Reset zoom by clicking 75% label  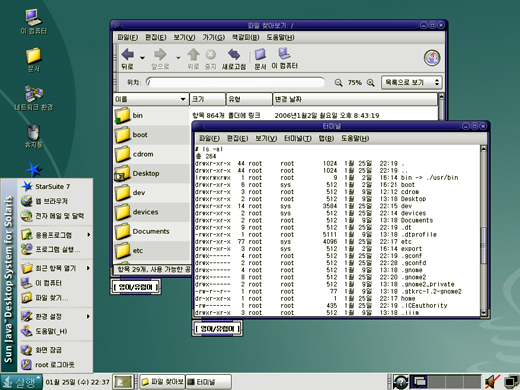(355, 83)
